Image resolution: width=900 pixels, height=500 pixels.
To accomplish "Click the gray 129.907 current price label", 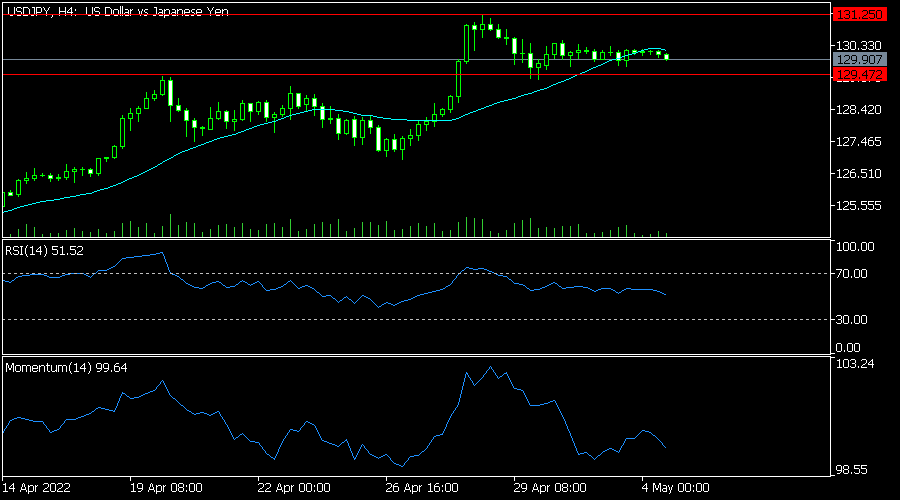I will [857, 60].
